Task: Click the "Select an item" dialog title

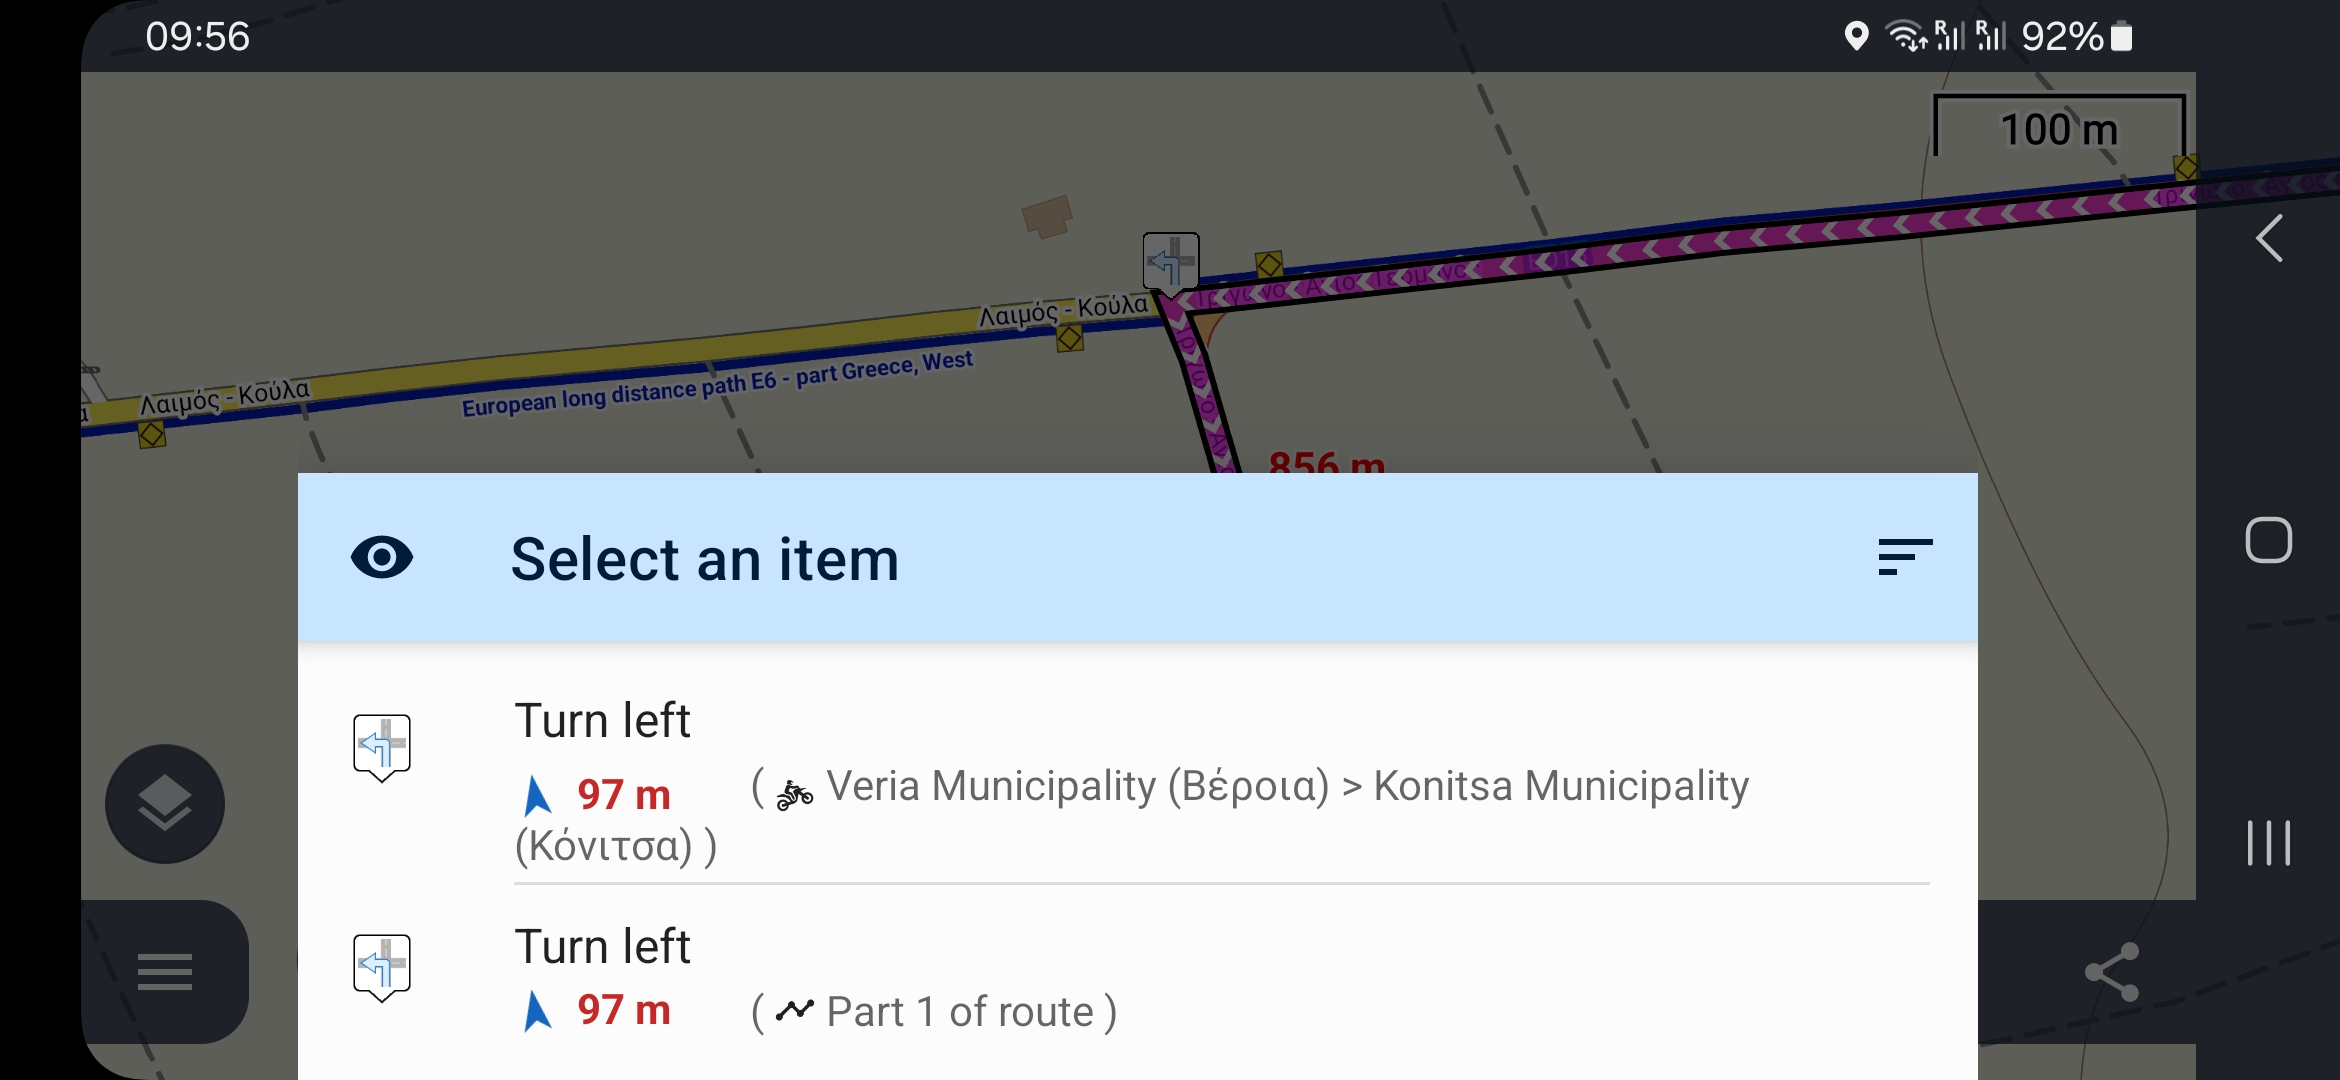Action: coord(704,559)
